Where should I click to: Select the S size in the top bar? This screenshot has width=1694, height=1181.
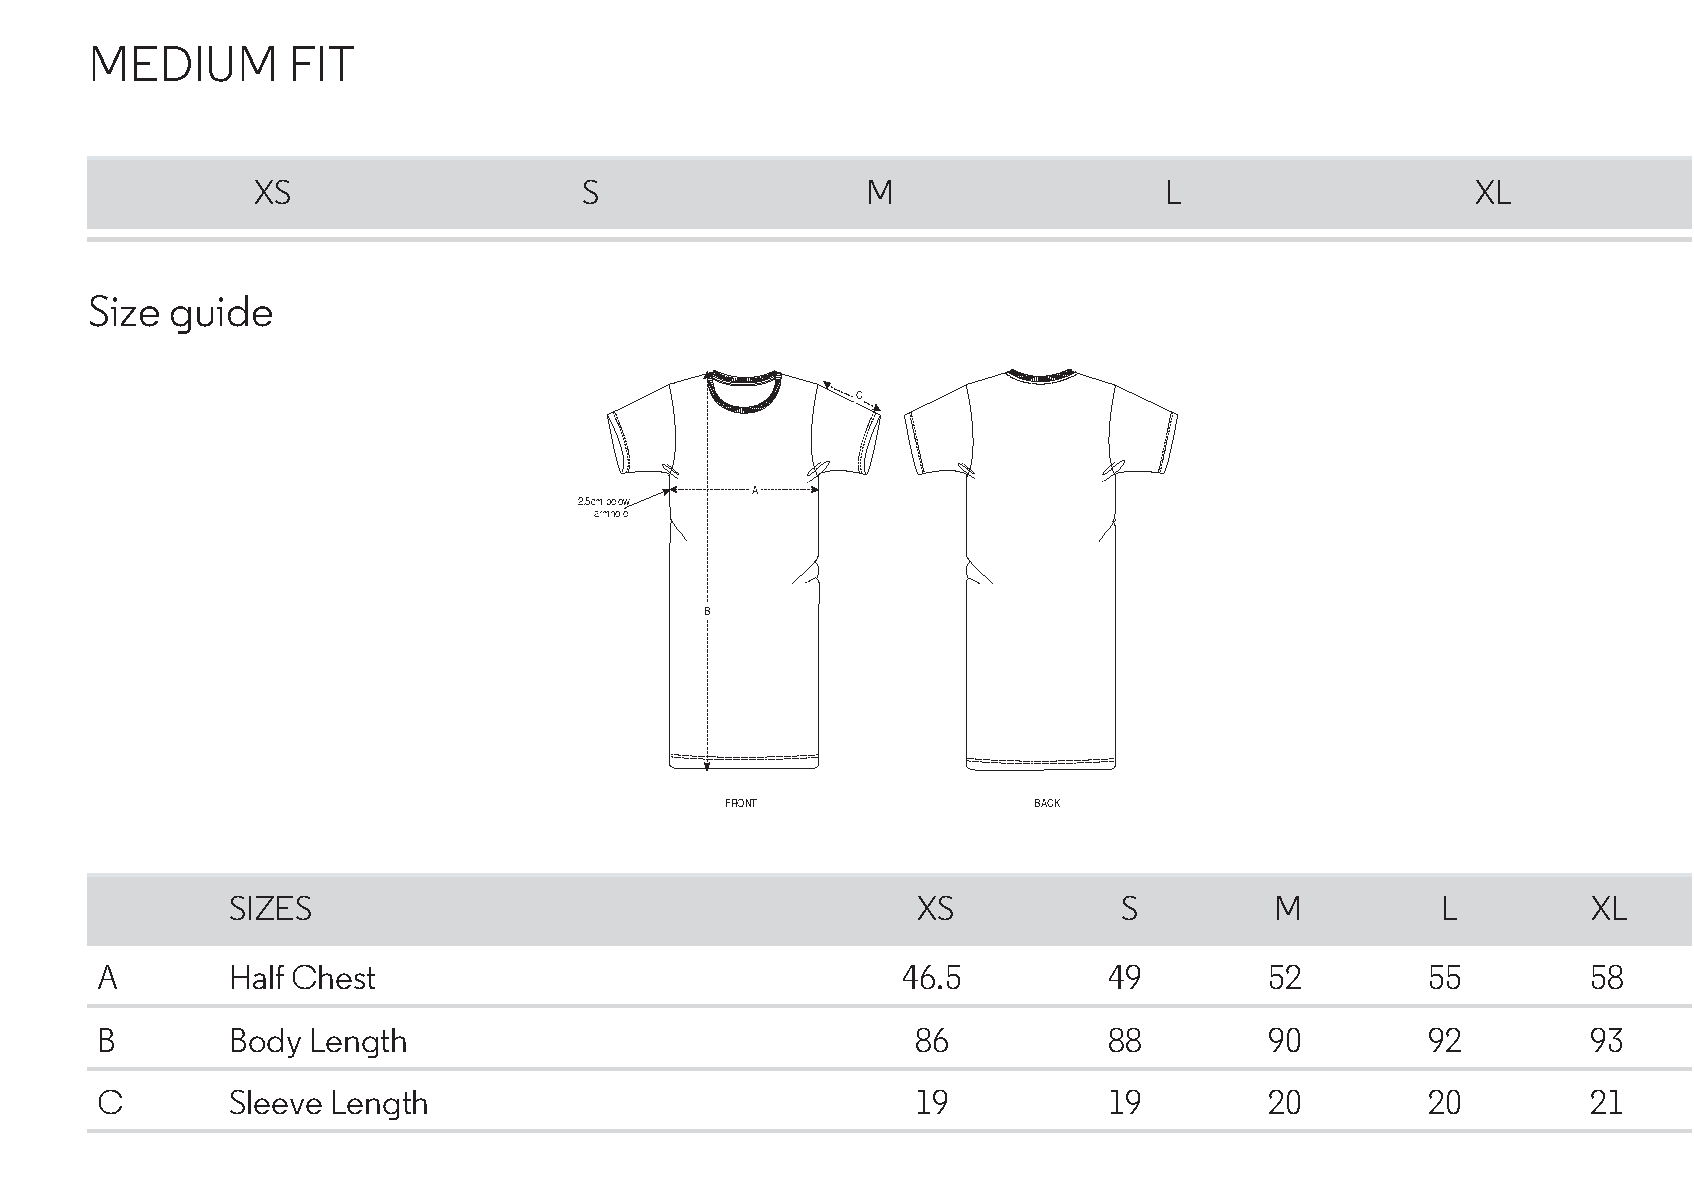590,192
